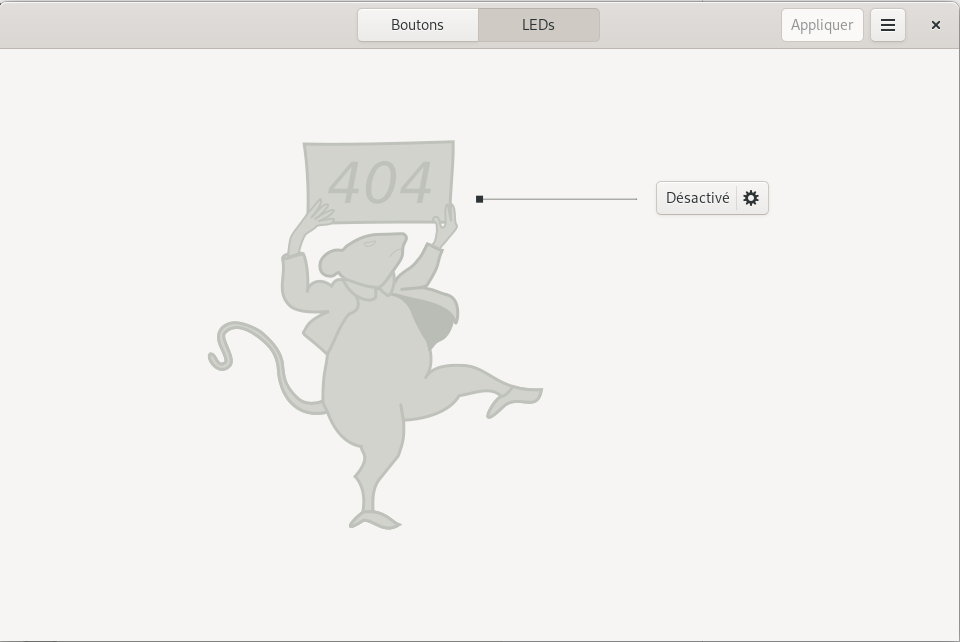Open the application menu via the triple-bar icon
The height and width of the screenshot is (642, 960).
pyautogui.click(x=888, y=24)
